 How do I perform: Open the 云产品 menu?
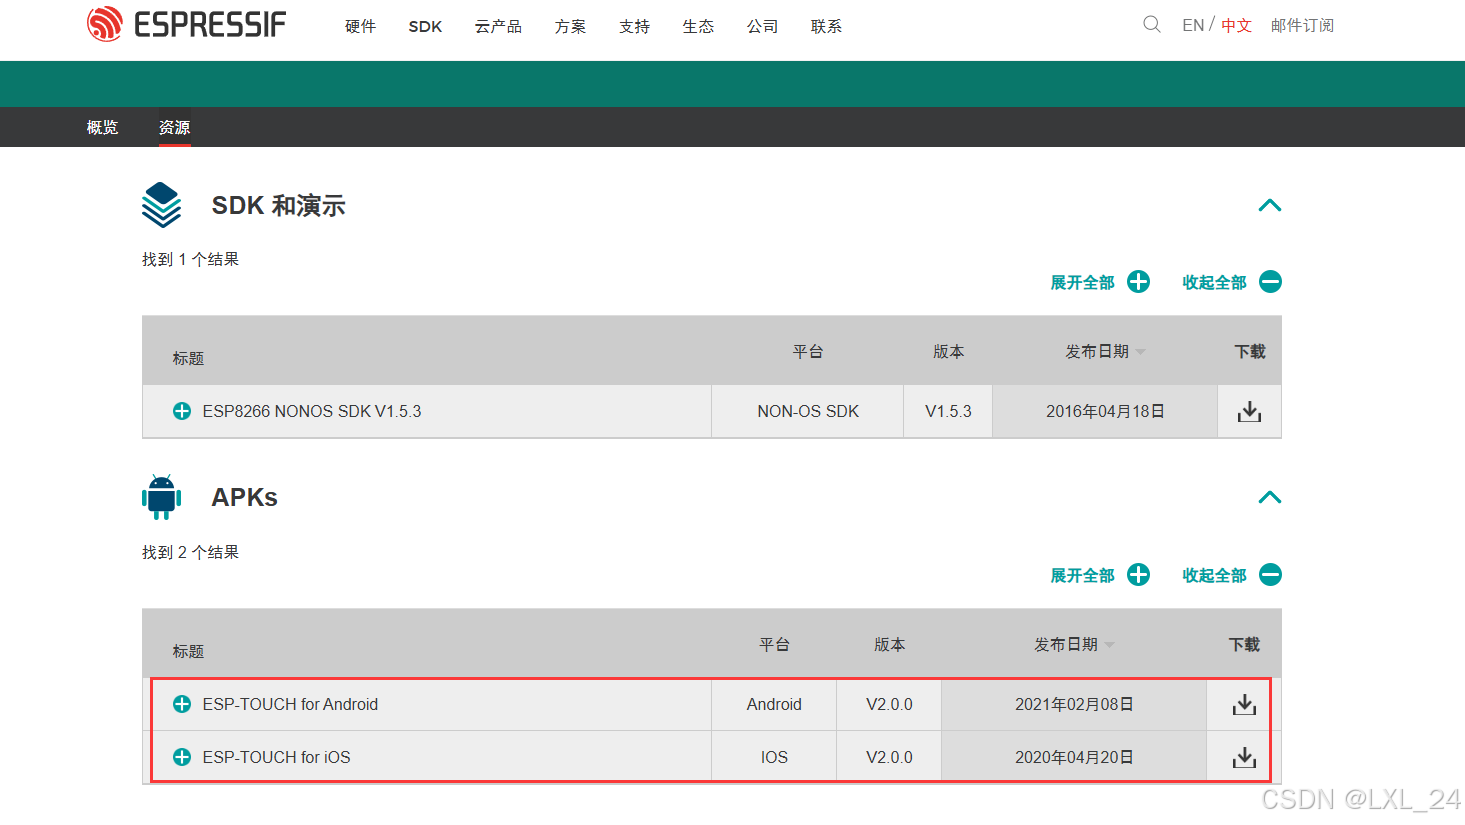point(498,27)
